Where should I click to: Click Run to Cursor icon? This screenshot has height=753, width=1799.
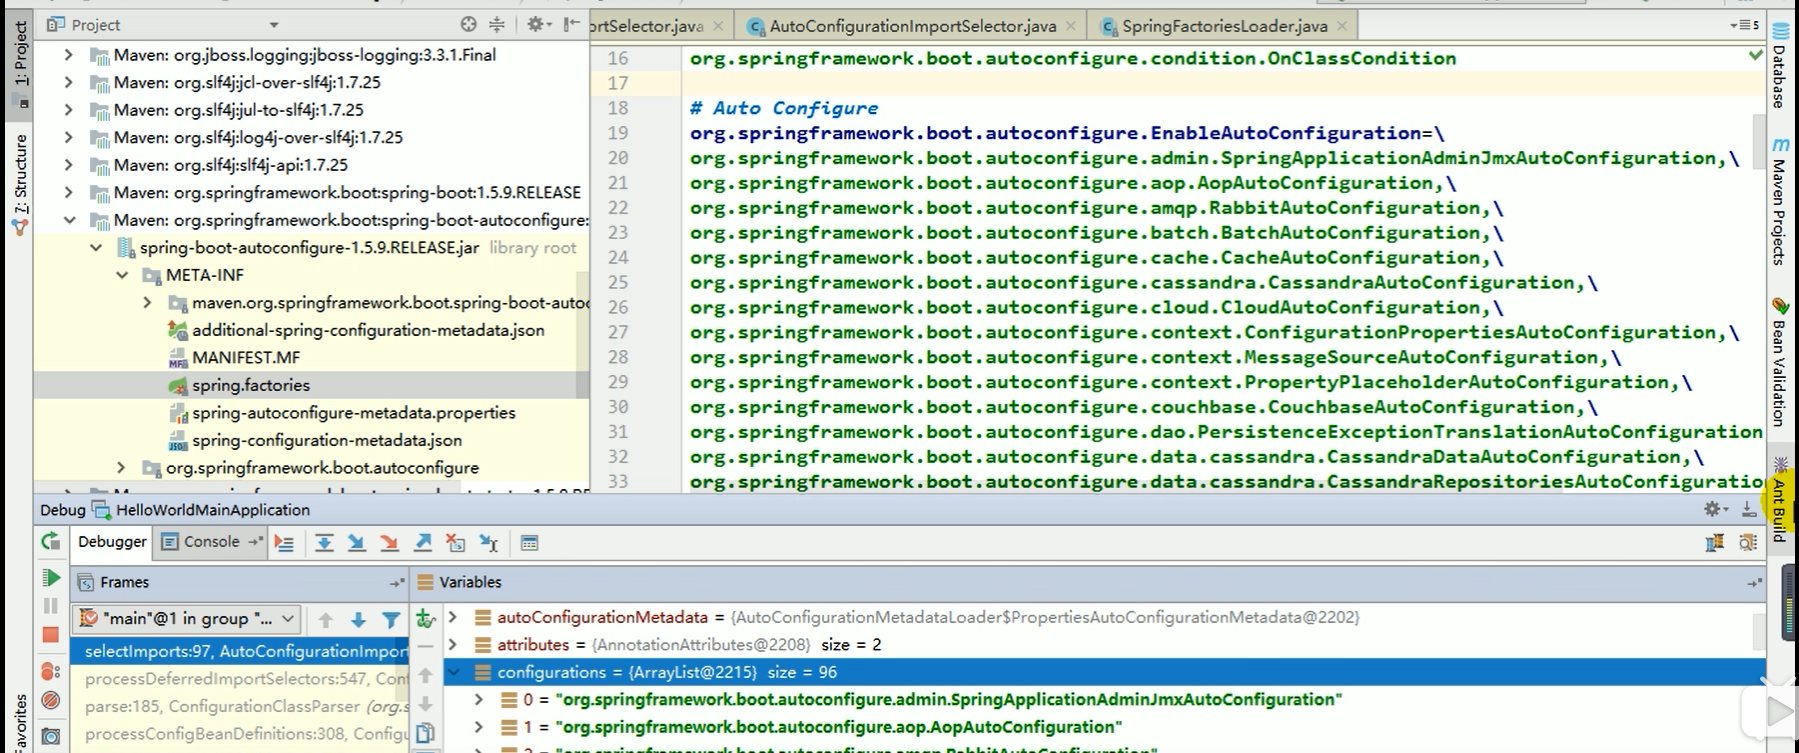(x=489, y=543)
